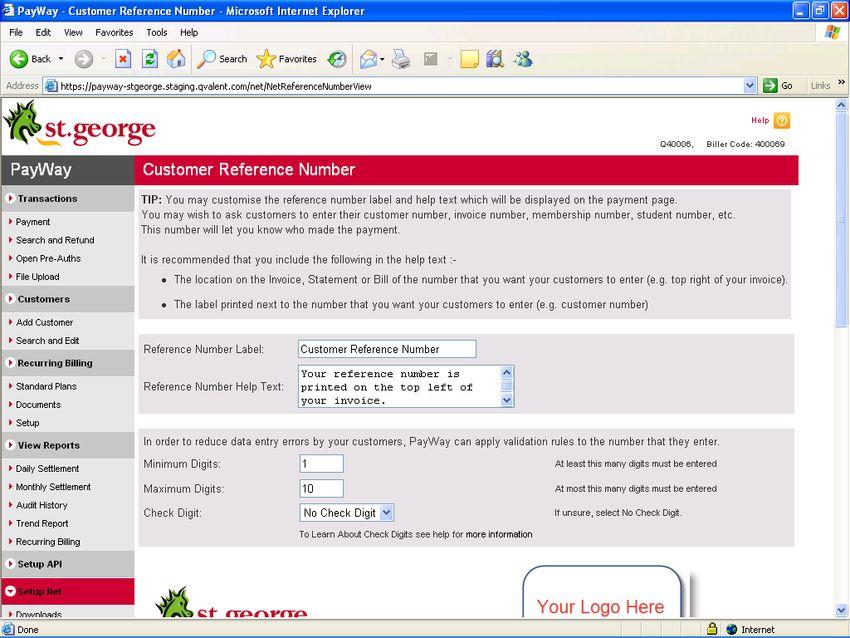Screen dimensions: 850x638
Task: Collapse the Recurring Billing section header
Action: point(68,363)
